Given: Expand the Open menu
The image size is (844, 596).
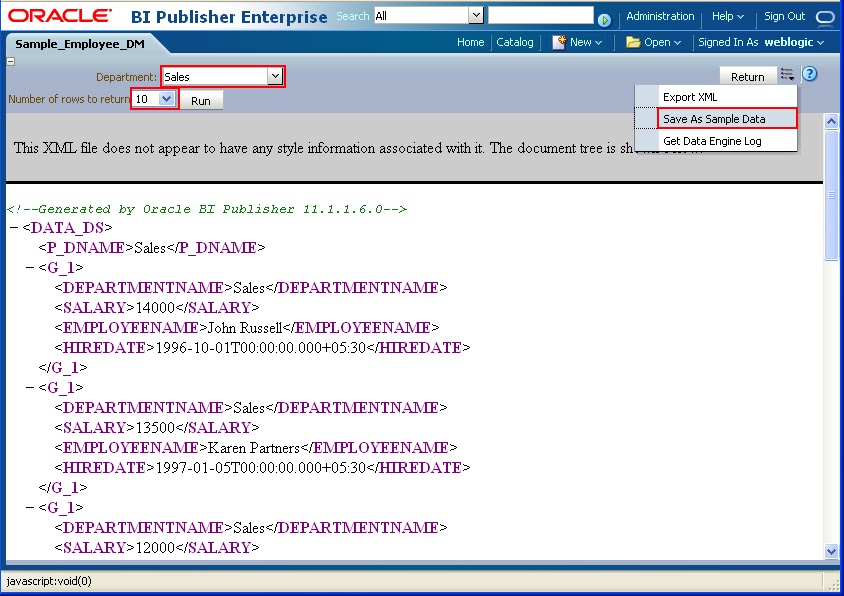Looking at the screenshot, I should pyautogui.click(x=663, y=42).
